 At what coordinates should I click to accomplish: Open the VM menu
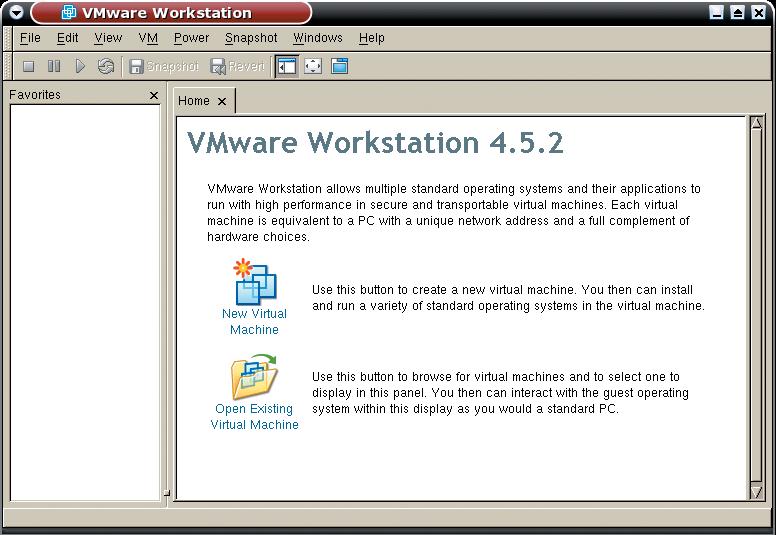[x=148, y=38]
